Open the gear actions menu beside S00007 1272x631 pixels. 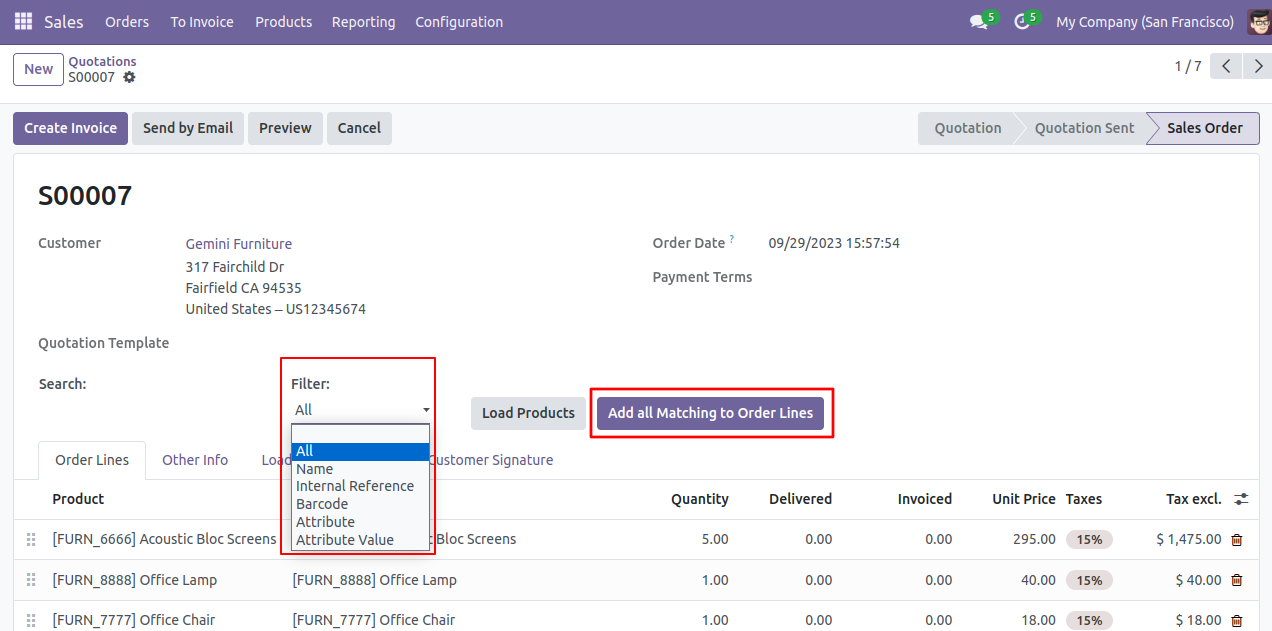tap(129, 77)
